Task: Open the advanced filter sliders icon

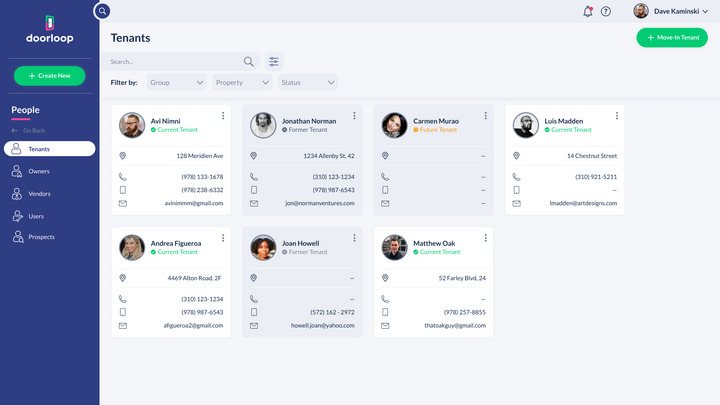Action: point(273,61)
